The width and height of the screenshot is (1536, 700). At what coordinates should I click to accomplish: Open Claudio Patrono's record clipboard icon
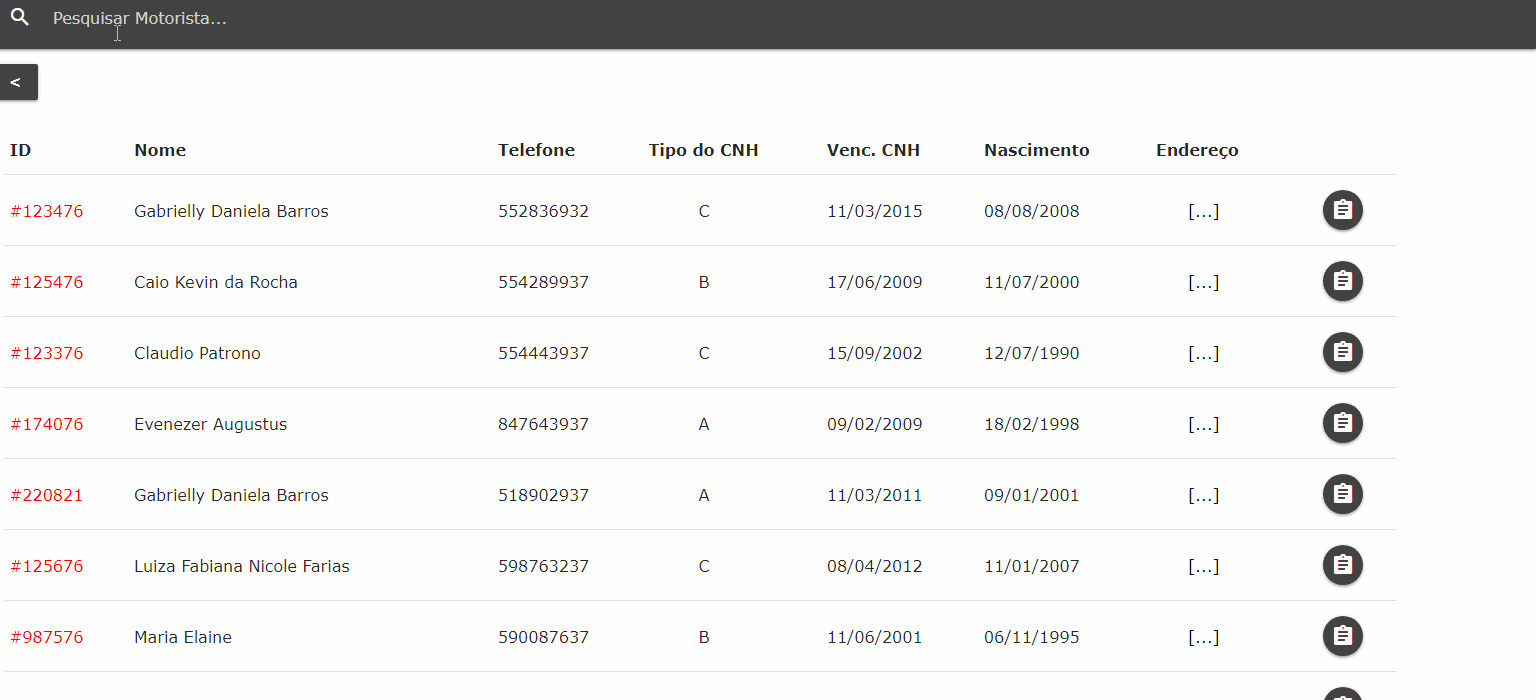1342,352
